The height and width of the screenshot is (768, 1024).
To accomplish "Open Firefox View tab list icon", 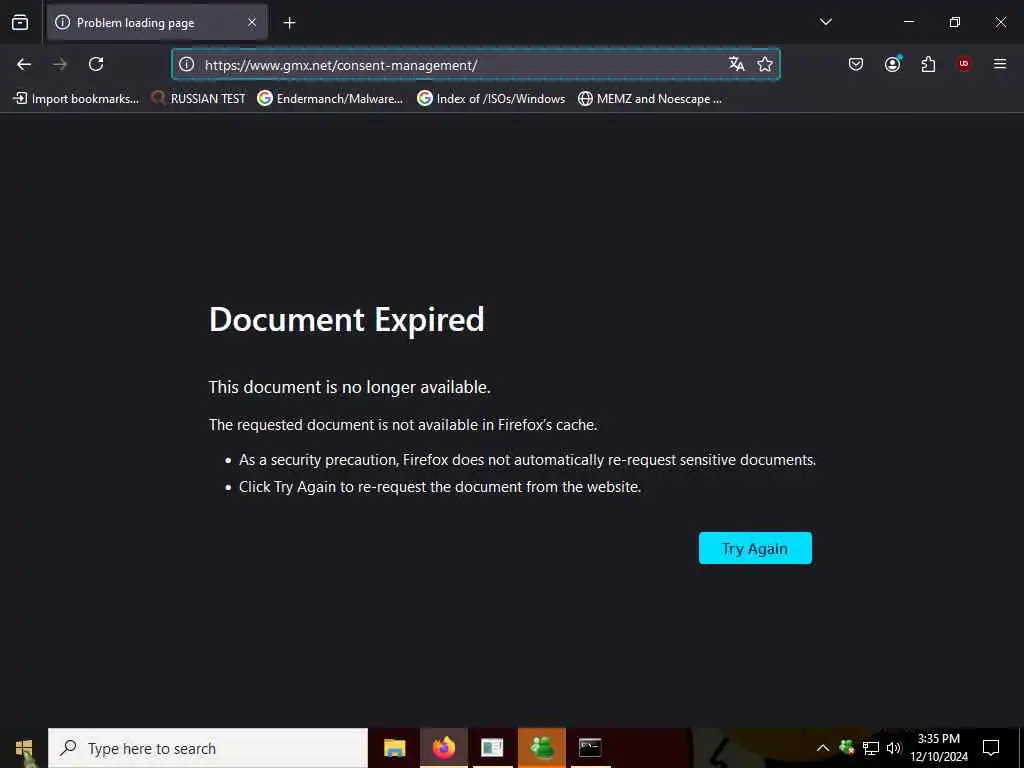I will pyautogui.click(x=20, y=22).
